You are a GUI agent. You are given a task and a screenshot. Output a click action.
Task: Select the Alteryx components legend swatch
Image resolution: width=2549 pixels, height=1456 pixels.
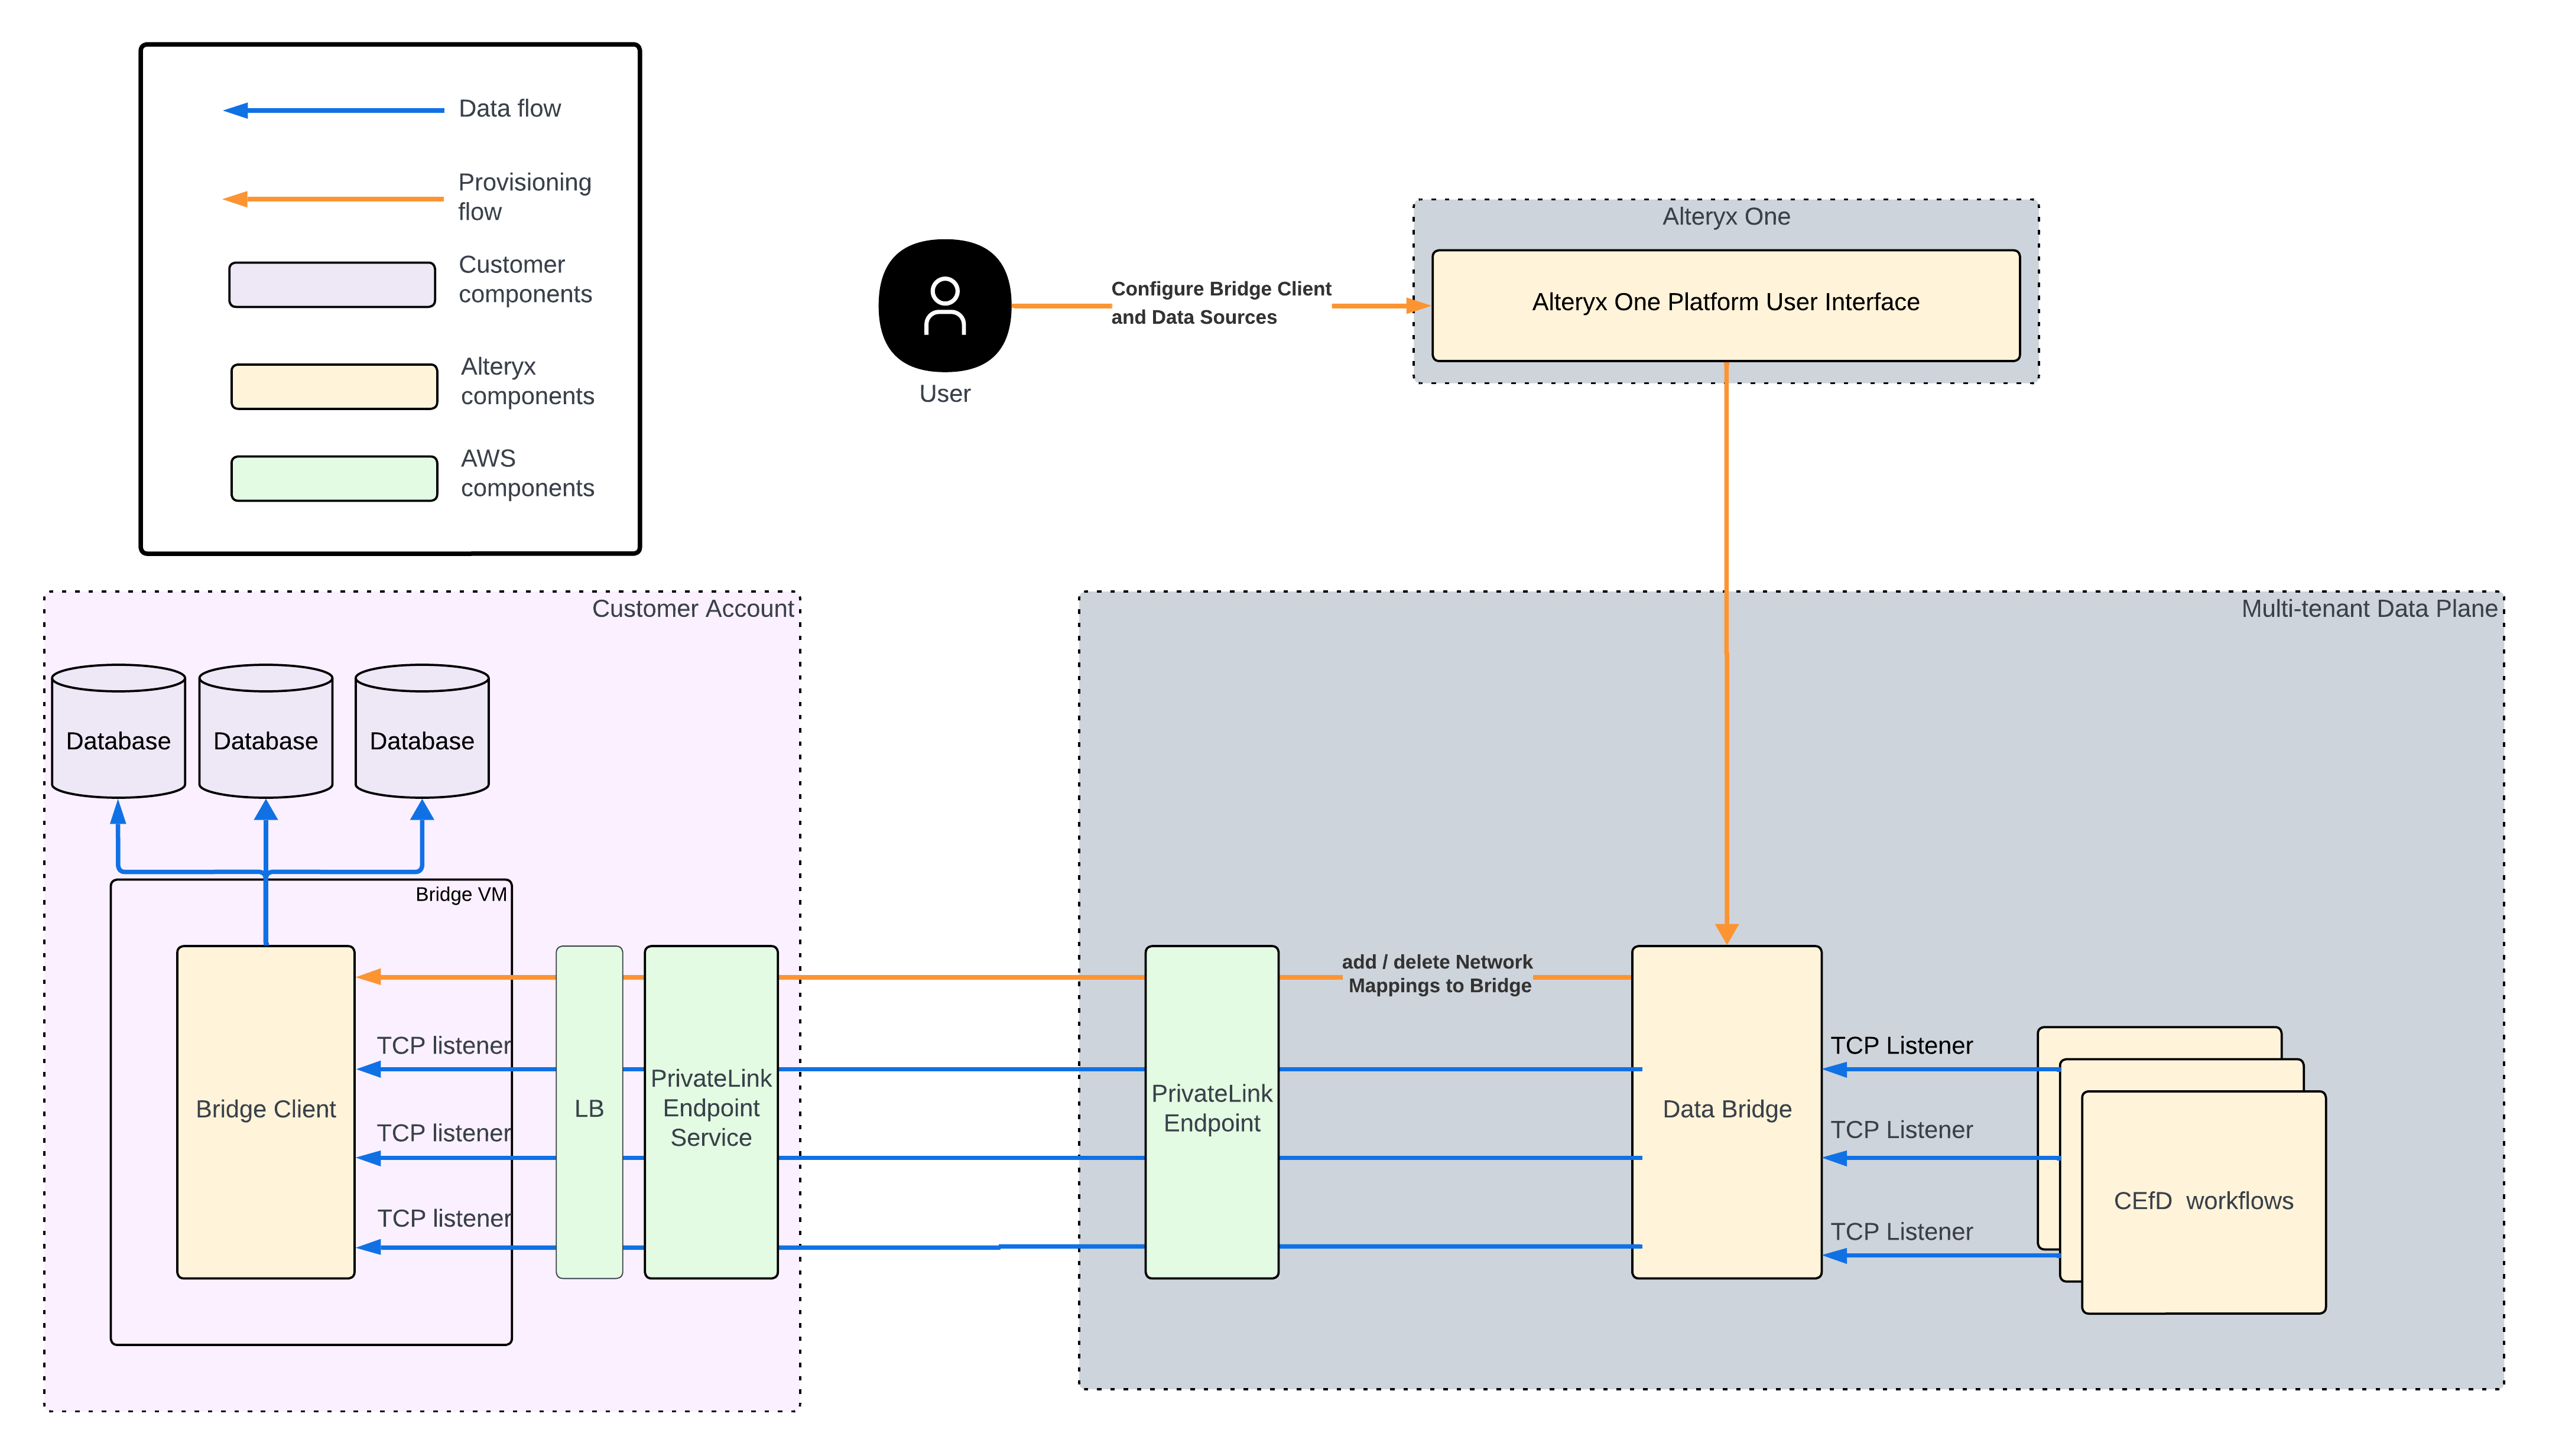tap(334, 386)
